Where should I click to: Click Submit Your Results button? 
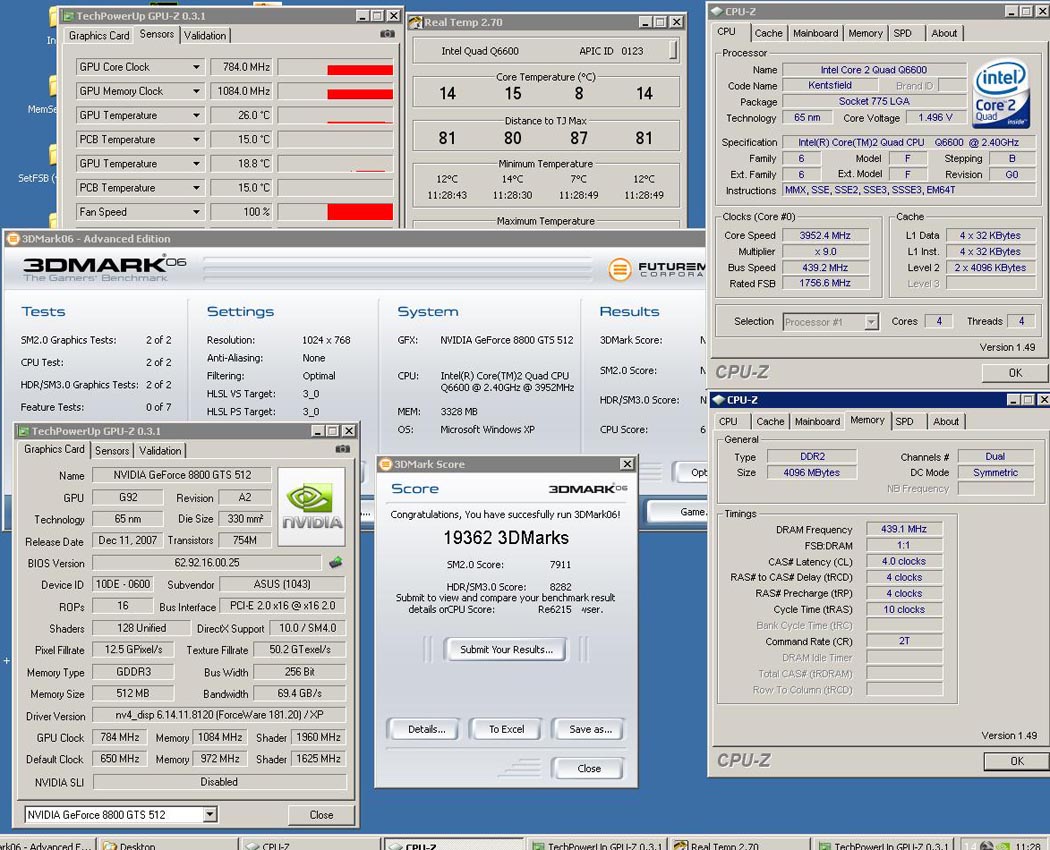coord(506,649)
